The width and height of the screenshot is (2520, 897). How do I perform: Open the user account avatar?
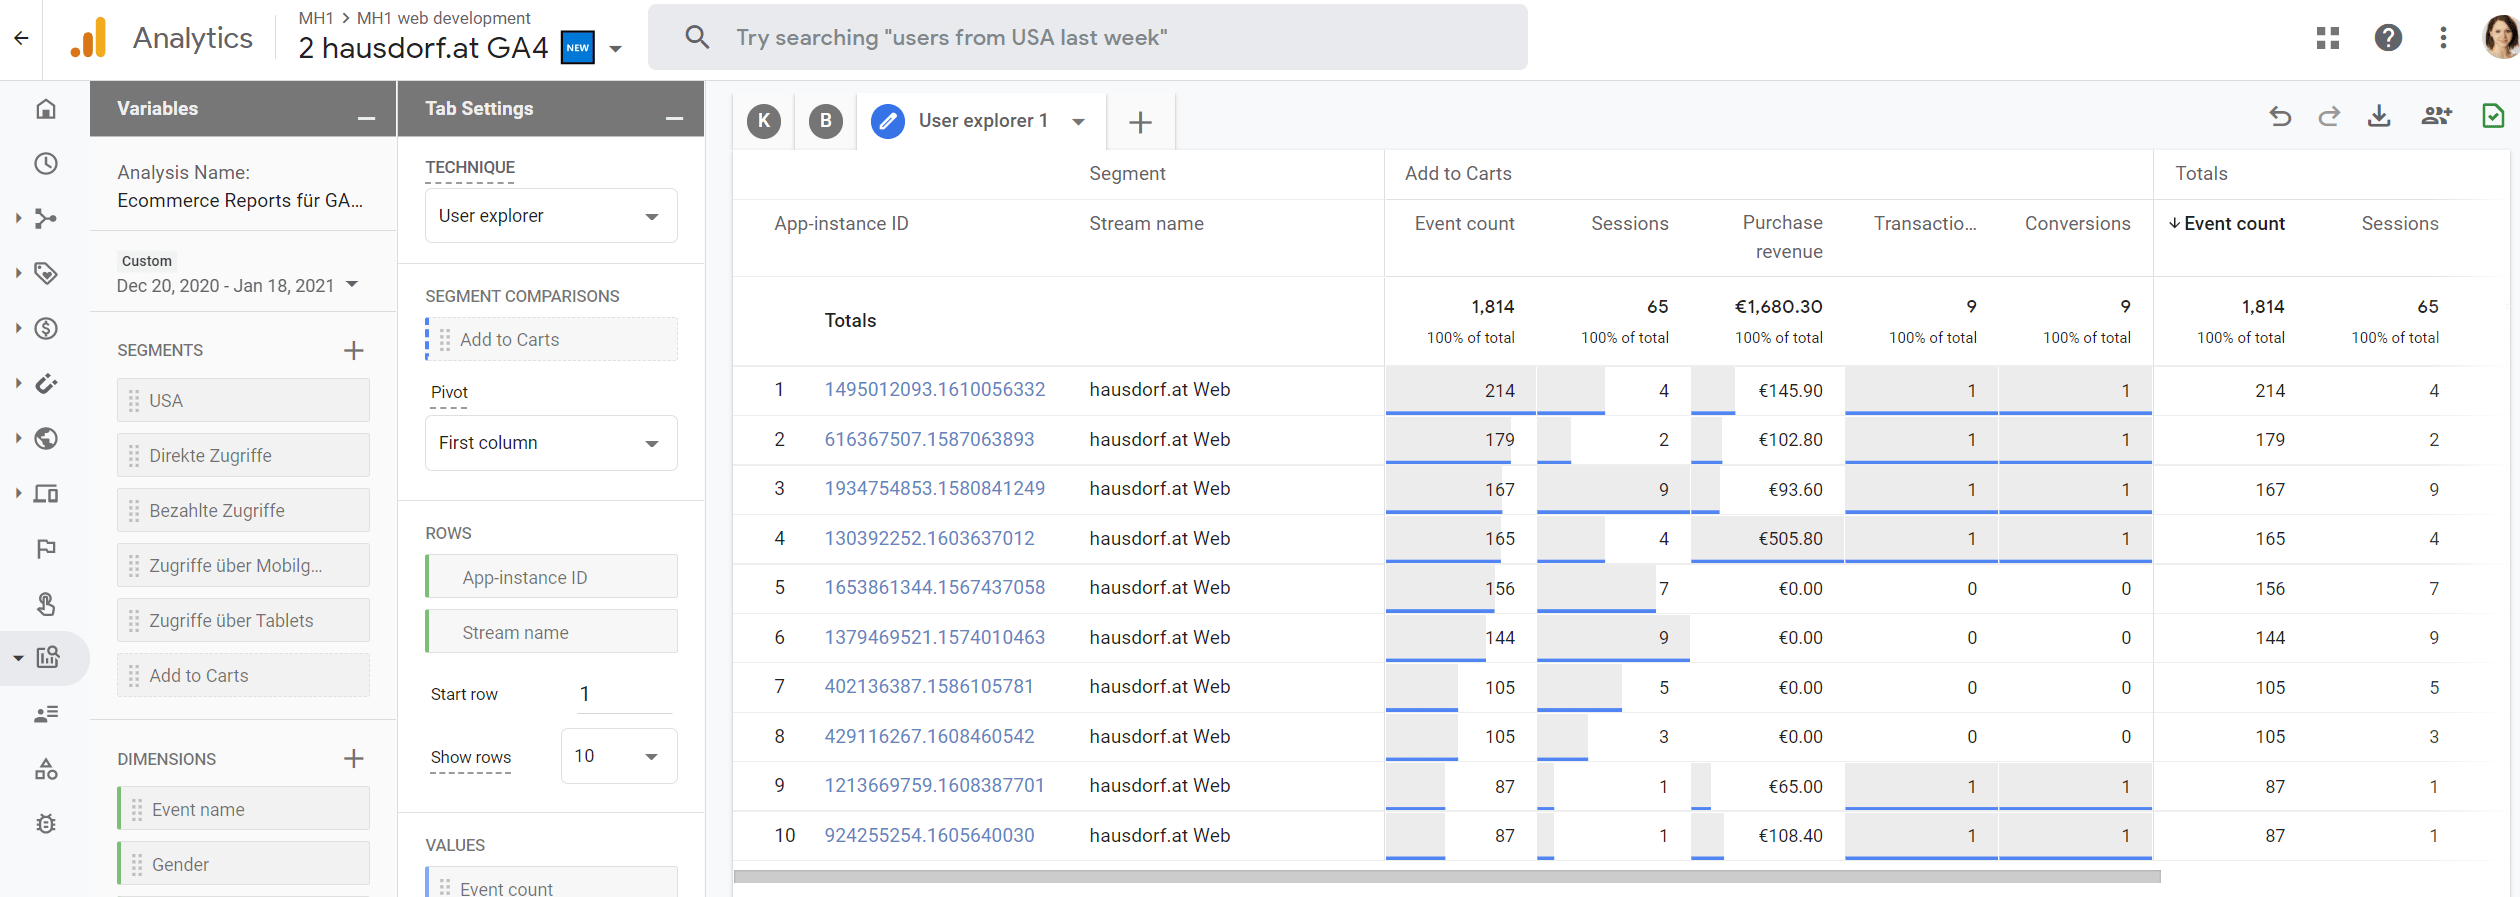pyautogui.click(x=2501, y=38)
